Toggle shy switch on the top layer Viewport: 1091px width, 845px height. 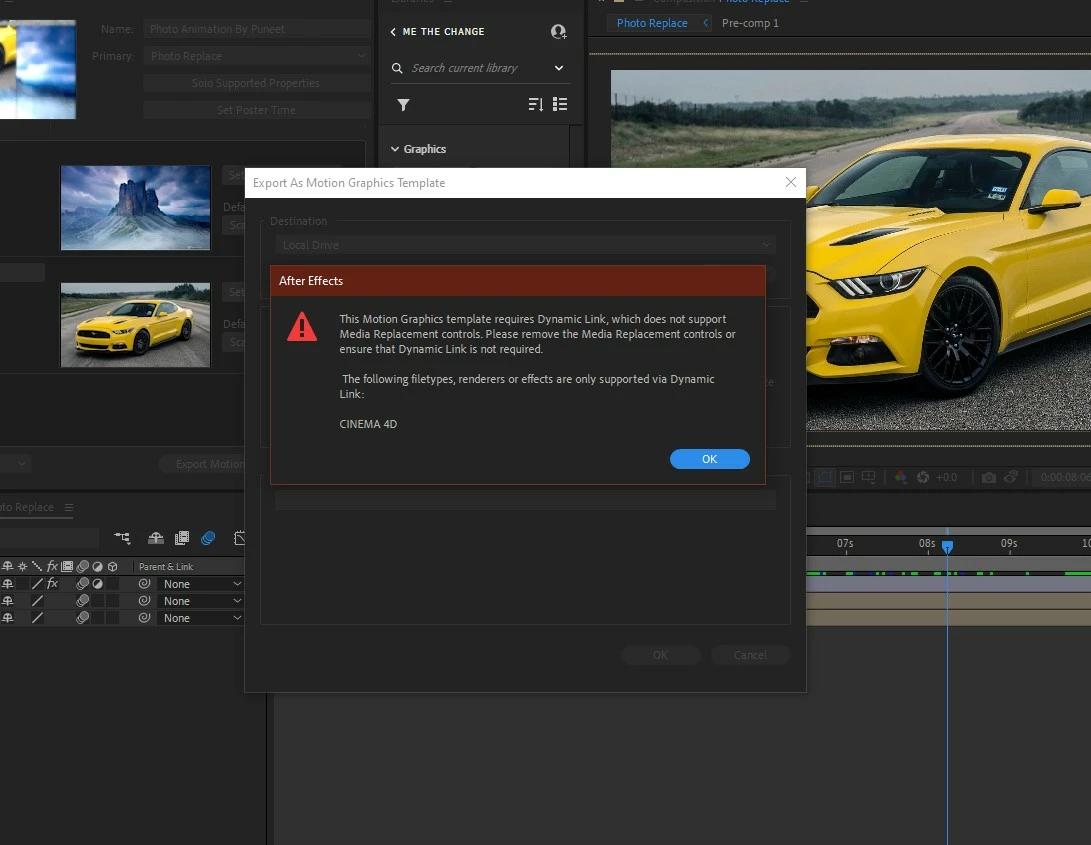click(x=8, y=584)
